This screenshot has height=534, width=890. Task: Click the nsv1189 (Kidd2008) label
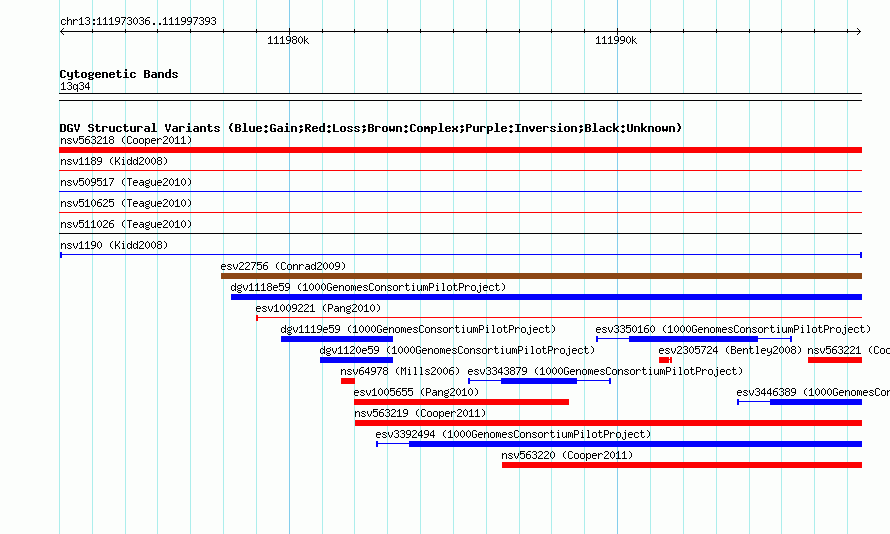114,161
